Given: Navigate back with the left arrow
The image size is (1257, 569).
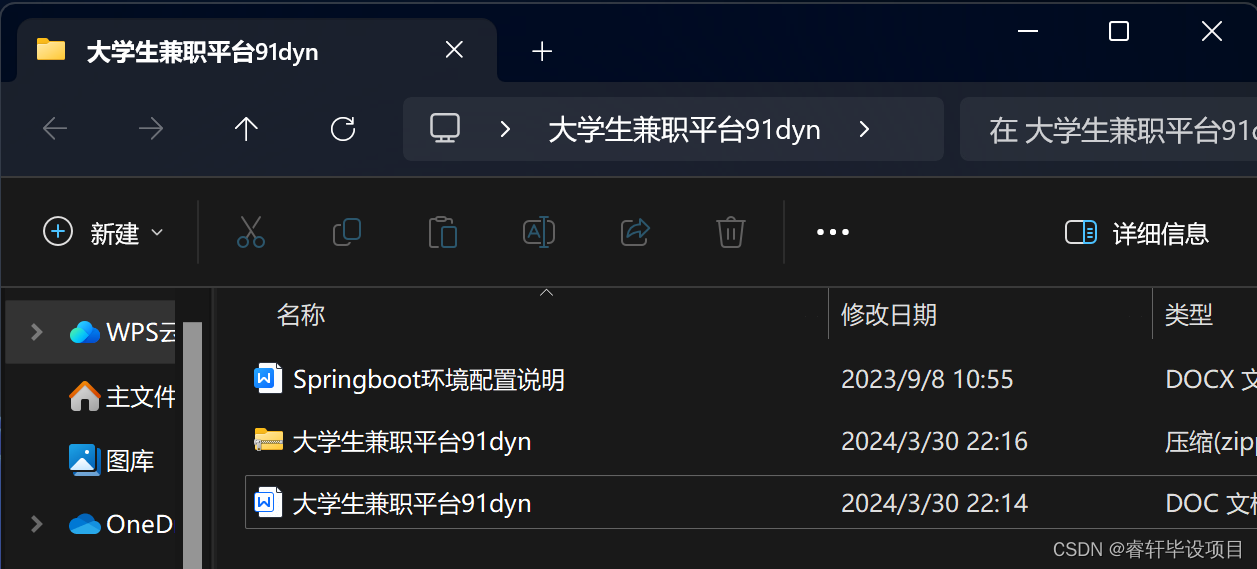Looking at the screenshot, I should (55, 129).
